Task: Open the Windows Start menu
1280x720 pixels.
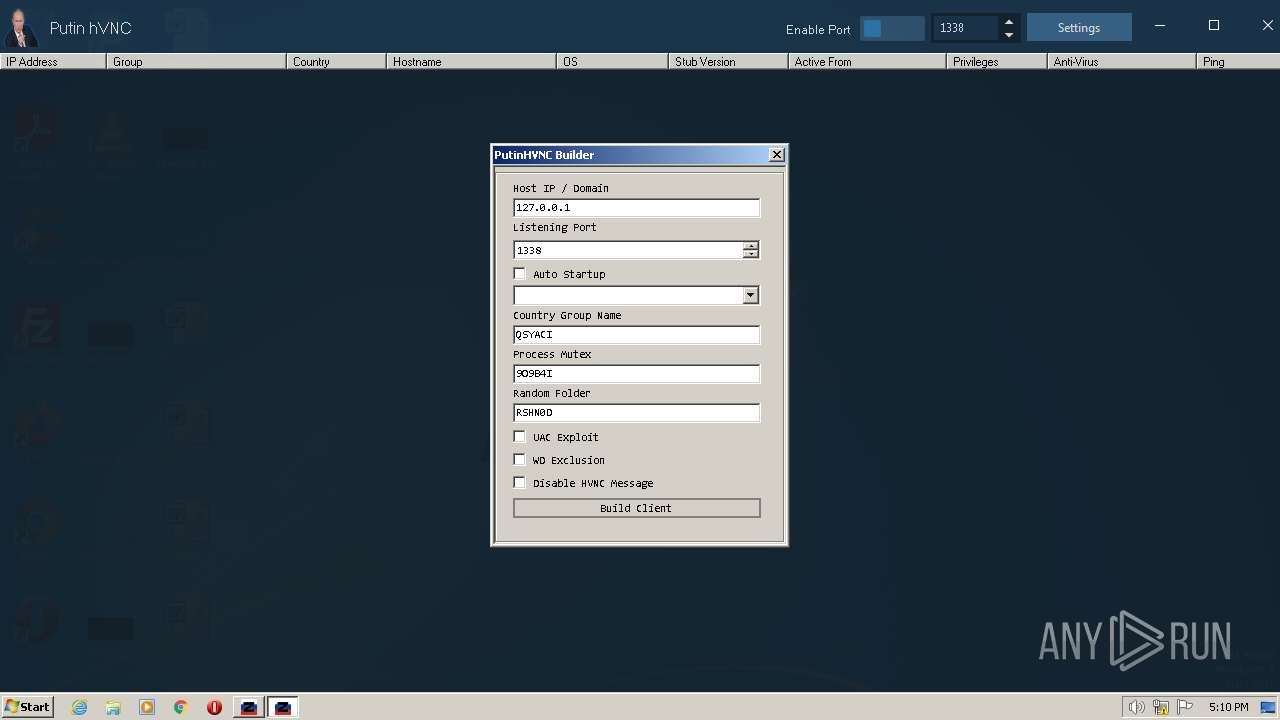Action: tap(27, 707)
